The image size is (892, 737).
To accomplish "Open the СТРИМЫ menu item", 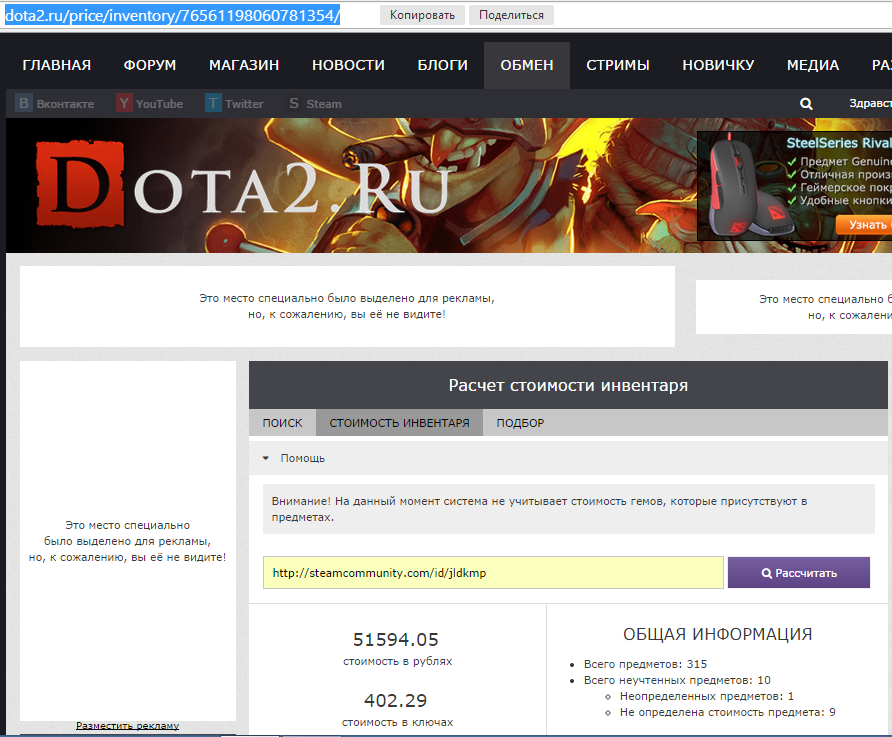I will click(618, 65).
